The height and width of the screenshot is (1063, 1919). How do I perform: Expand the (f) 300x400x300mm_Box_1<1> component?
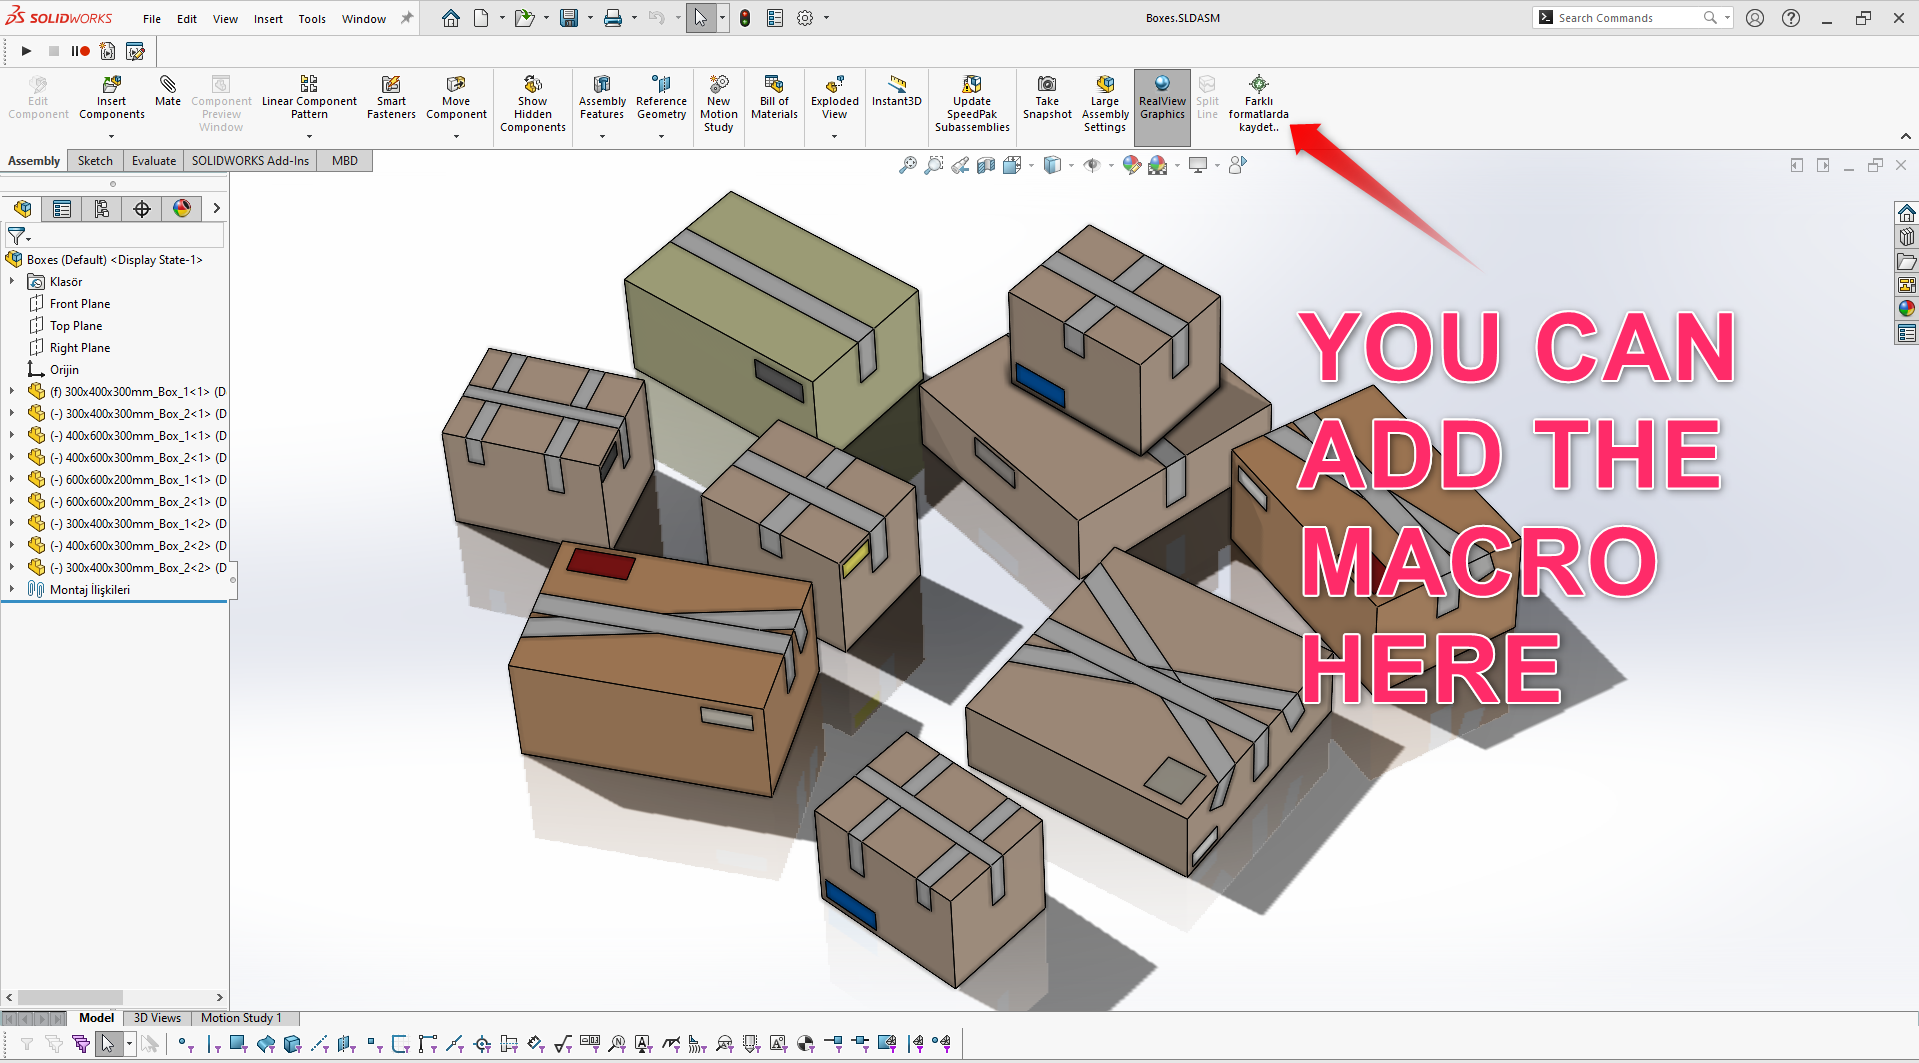(x=12, y=392)
